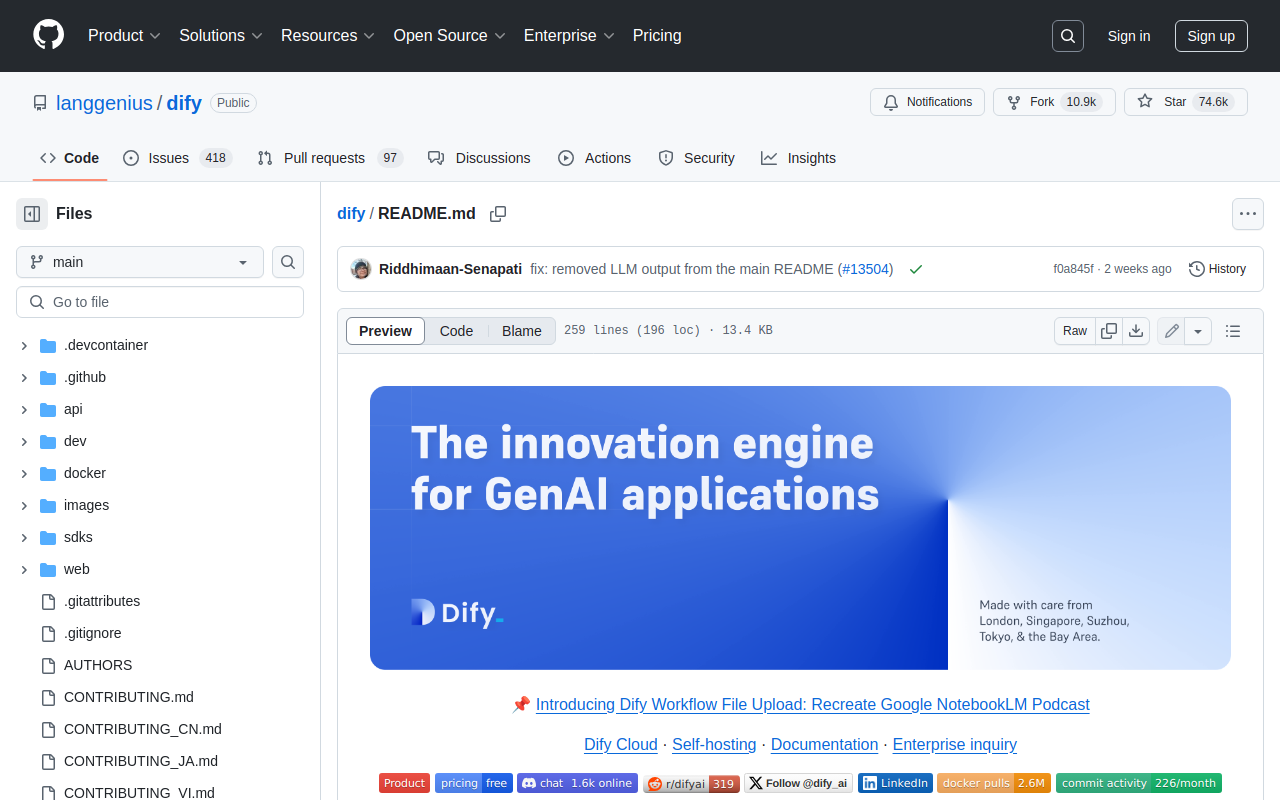This screenshot has width=1280, height=800.
Task: Open the docker pulls badge
Action: pyautogui.click(x=994, y=783)
